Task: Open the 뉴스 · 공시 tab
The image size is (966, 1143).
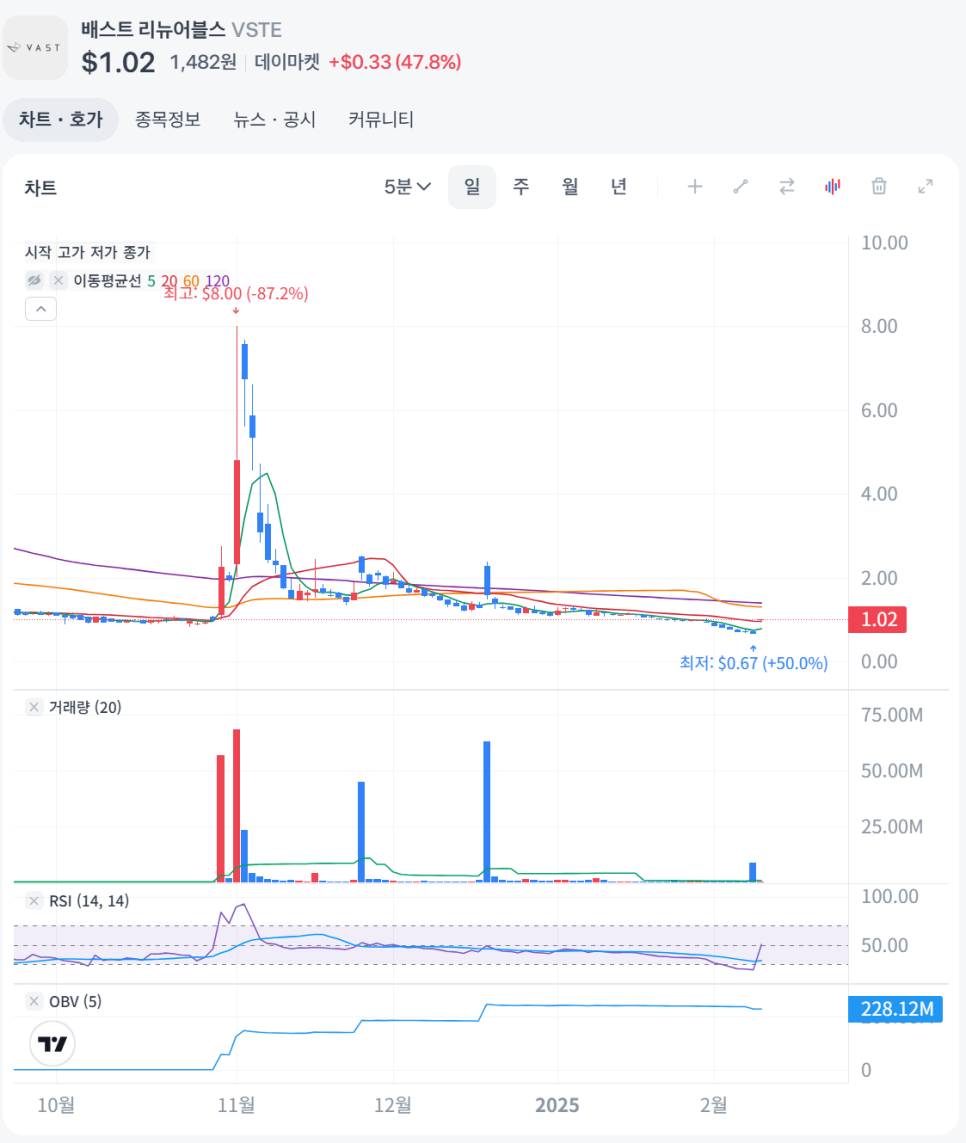Action: [274, 120]
